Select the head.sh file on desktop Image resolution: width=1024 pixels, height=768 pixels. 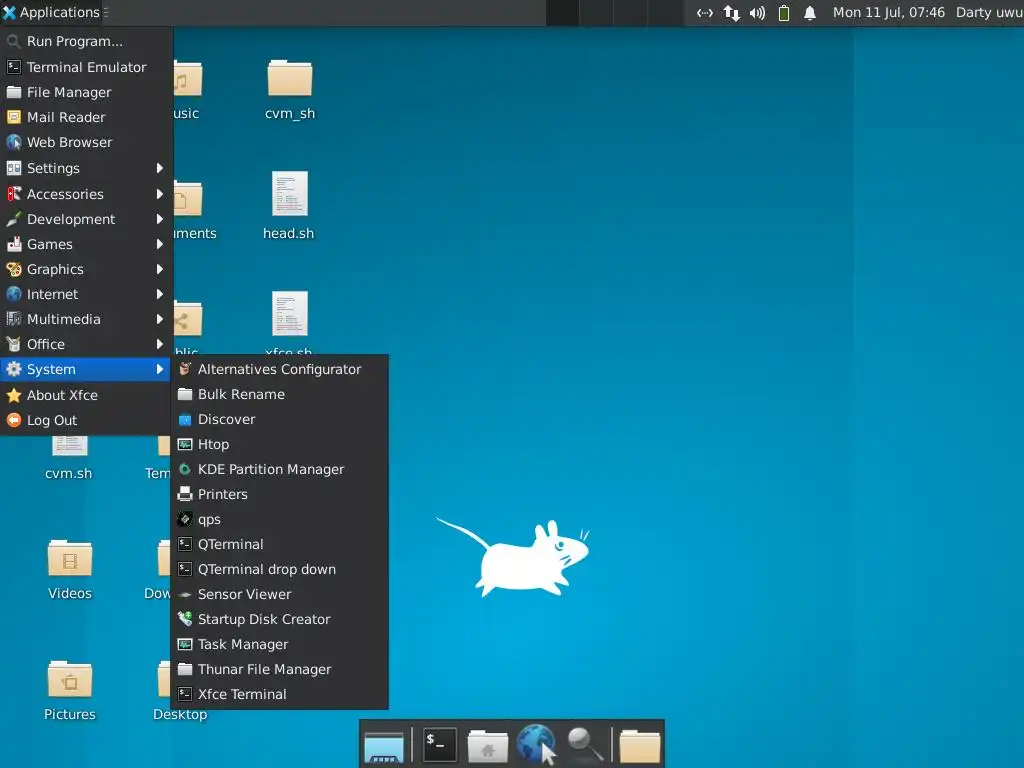coord(289,193)
